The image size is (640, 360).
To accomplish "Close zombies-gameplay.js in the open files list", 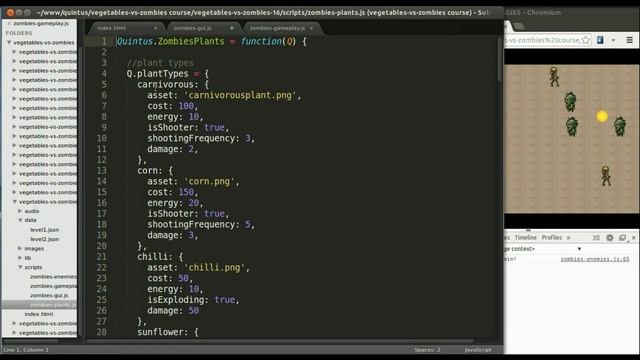I will 9,24.
